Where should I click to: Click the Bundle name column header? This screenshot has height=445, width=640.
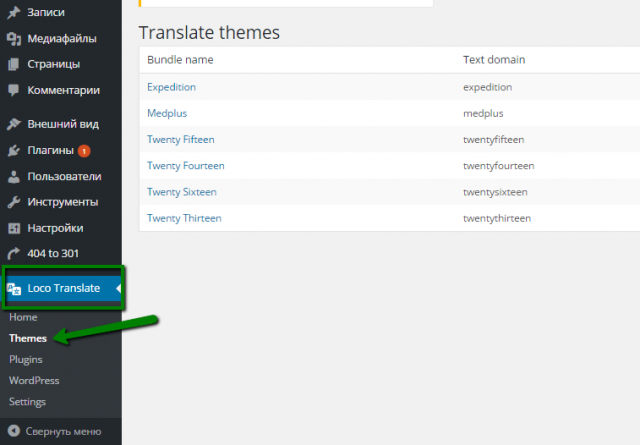coord(180,60)
